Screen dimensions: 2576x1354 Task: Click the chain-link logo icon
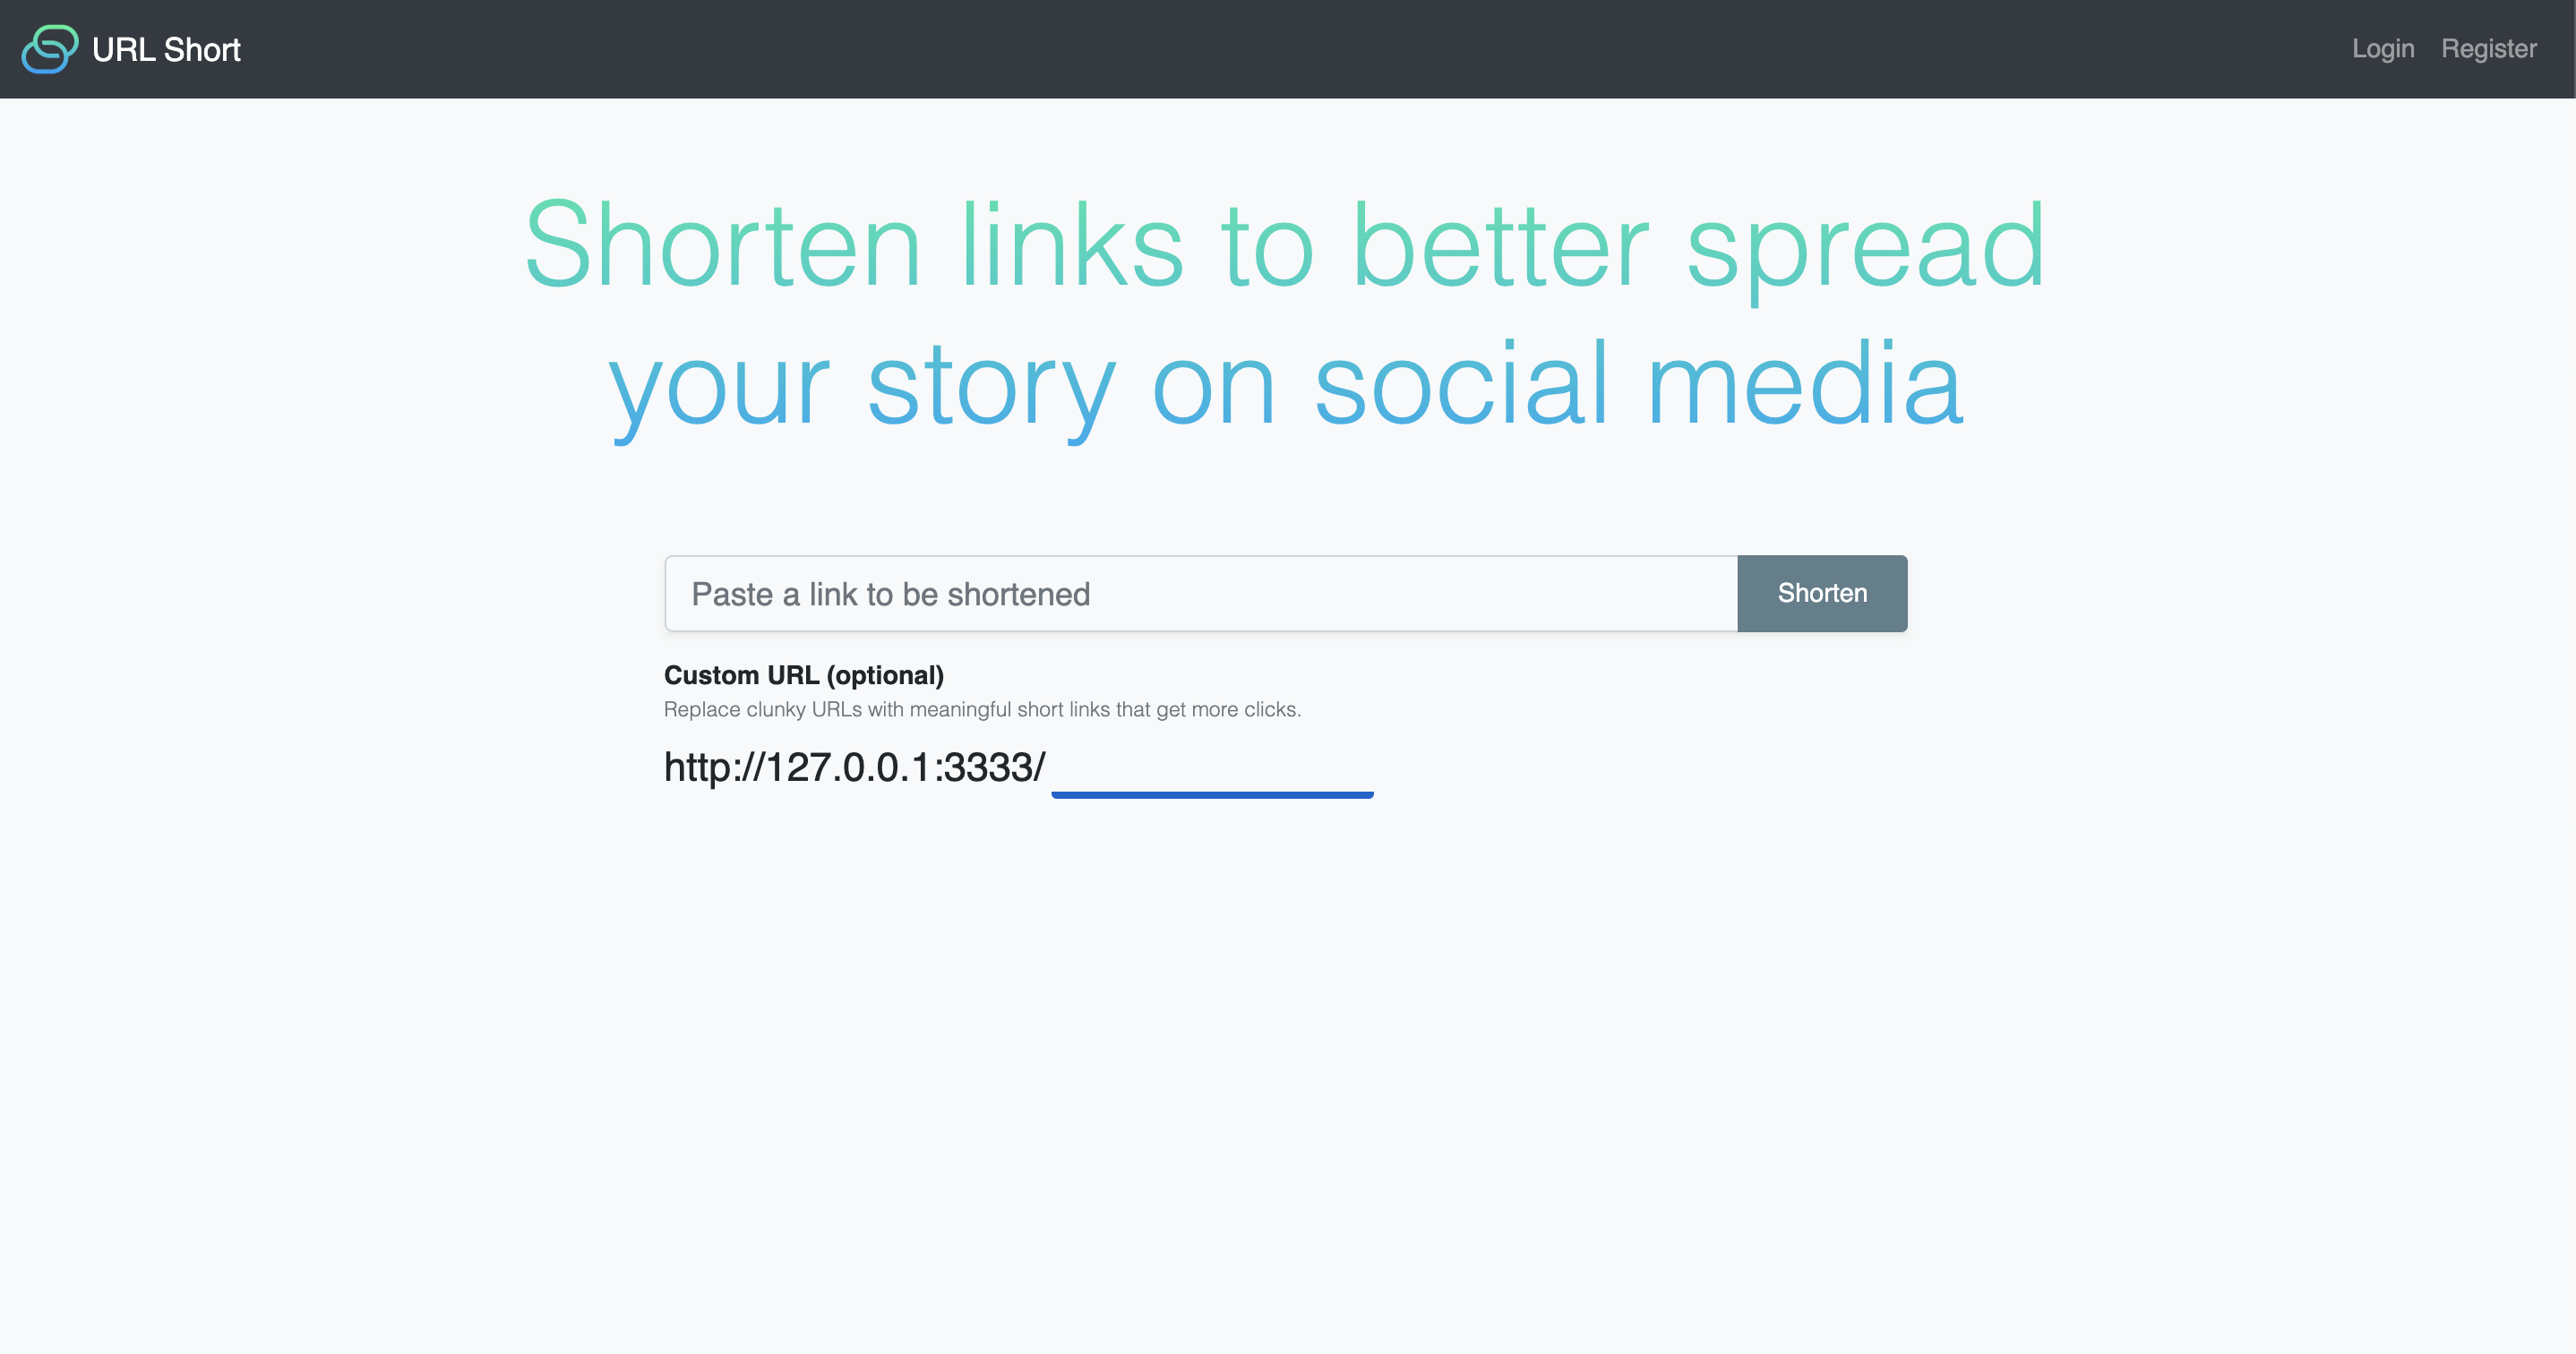tap(49, 49)
